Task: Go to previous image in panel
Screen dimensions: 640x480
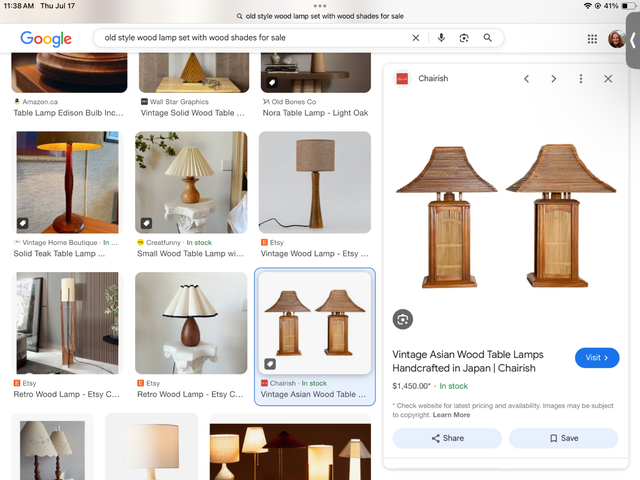Action: pos(527,78)
